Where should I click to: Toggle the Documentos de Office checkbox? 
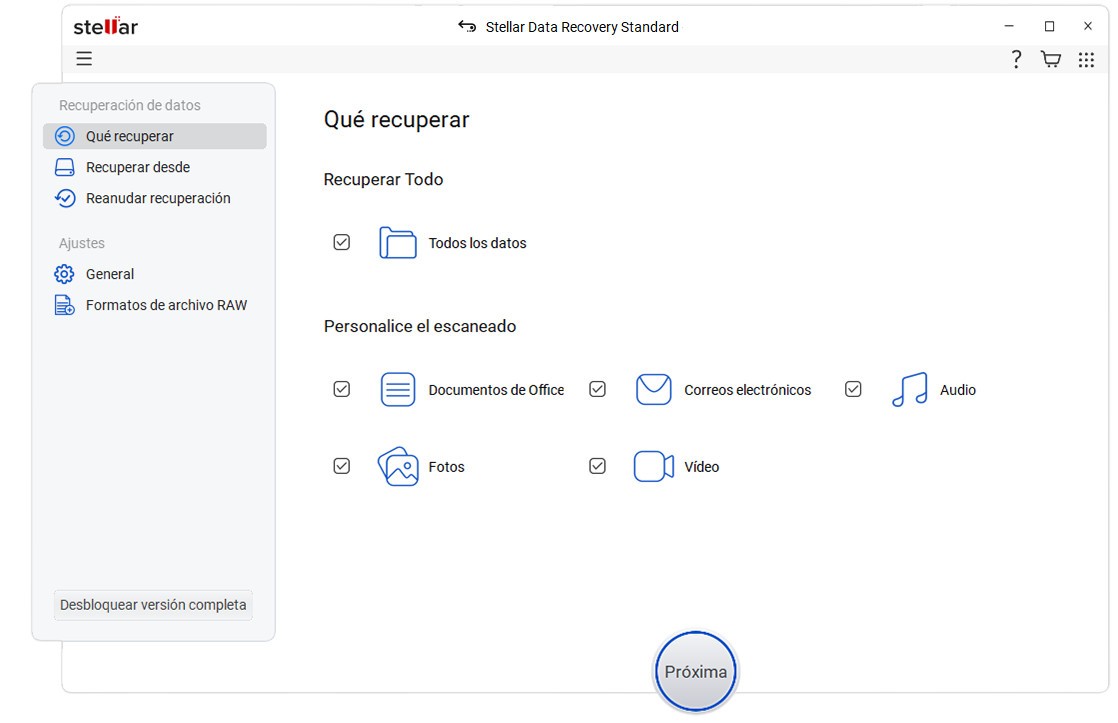coord(342,390)
